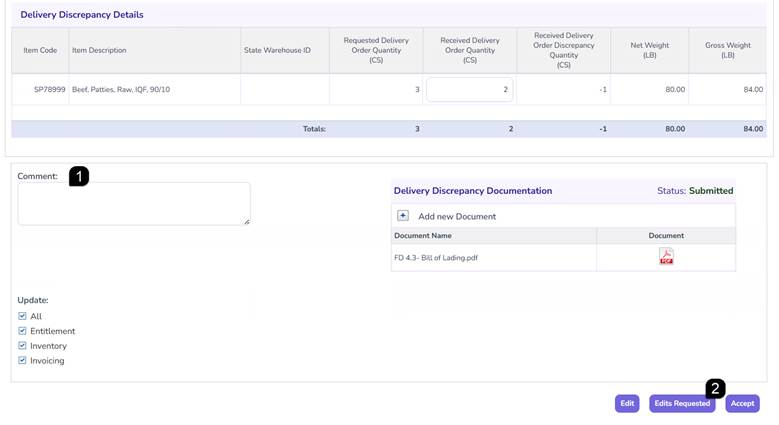
Task: Click Beef, Patties, Raw, IQF, 90/10 description
Action: [x=121, y=89]
